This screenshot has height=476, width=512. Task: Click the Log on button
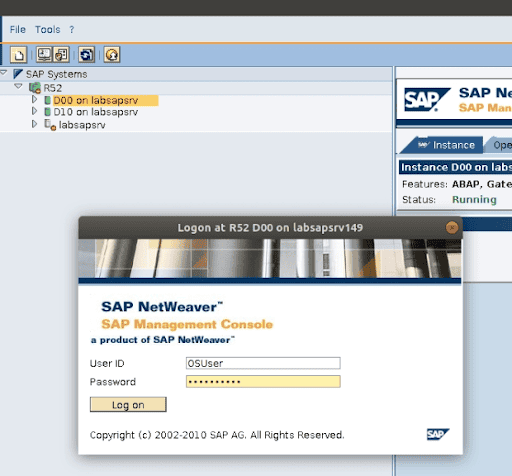(128, 405)
